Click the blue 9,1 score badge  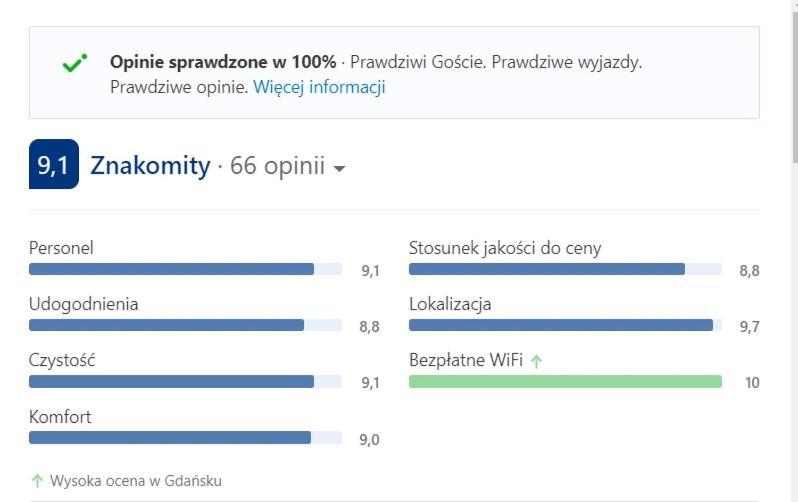[x=54, y=164]
